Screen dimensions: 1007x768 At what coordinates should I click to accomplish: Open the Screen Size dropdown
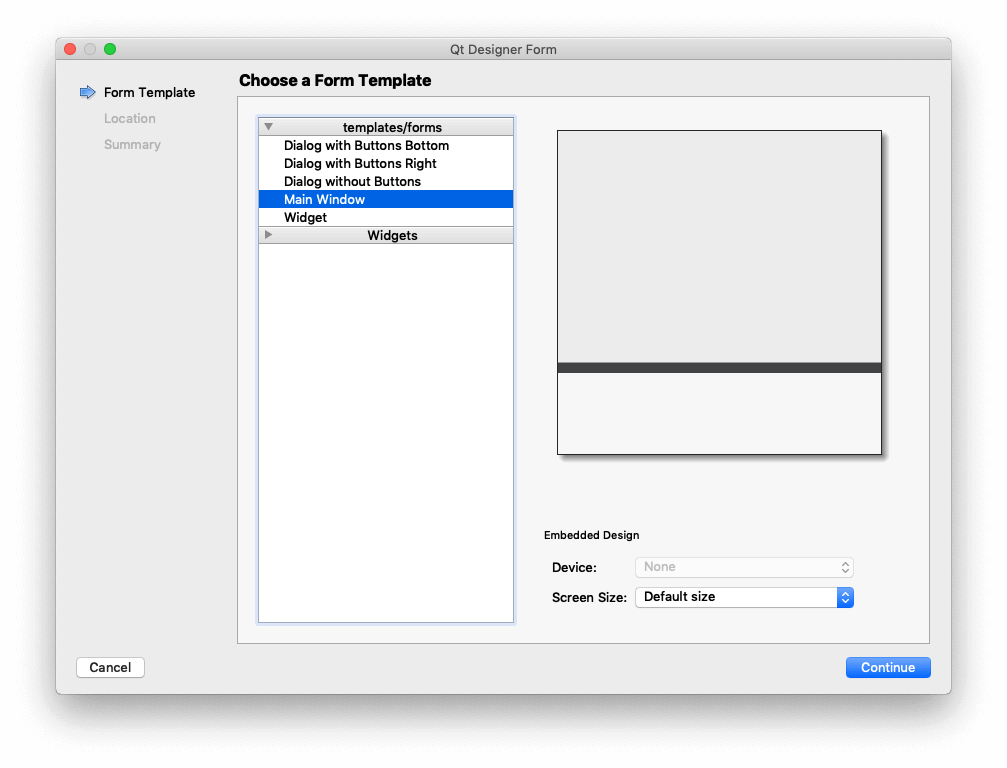click(744, 597)
